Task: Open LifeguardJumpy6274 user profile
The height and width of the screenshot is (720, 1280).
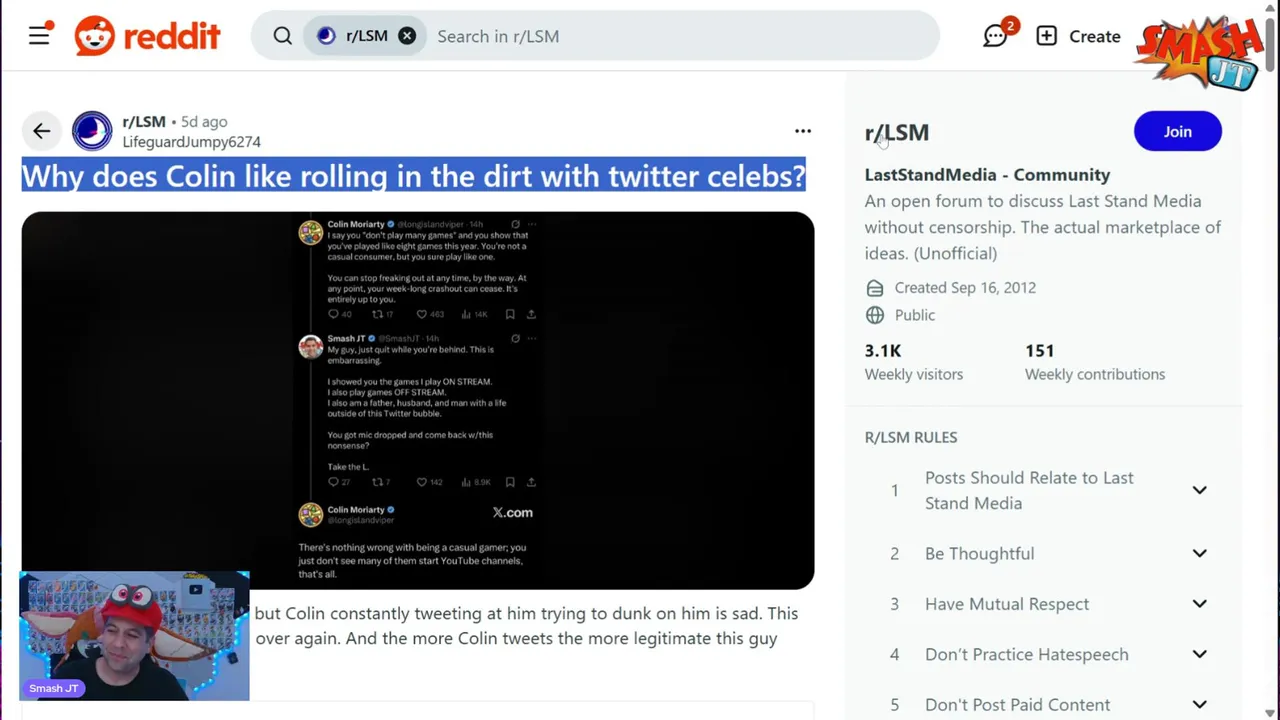Action: tap(191, 142)
